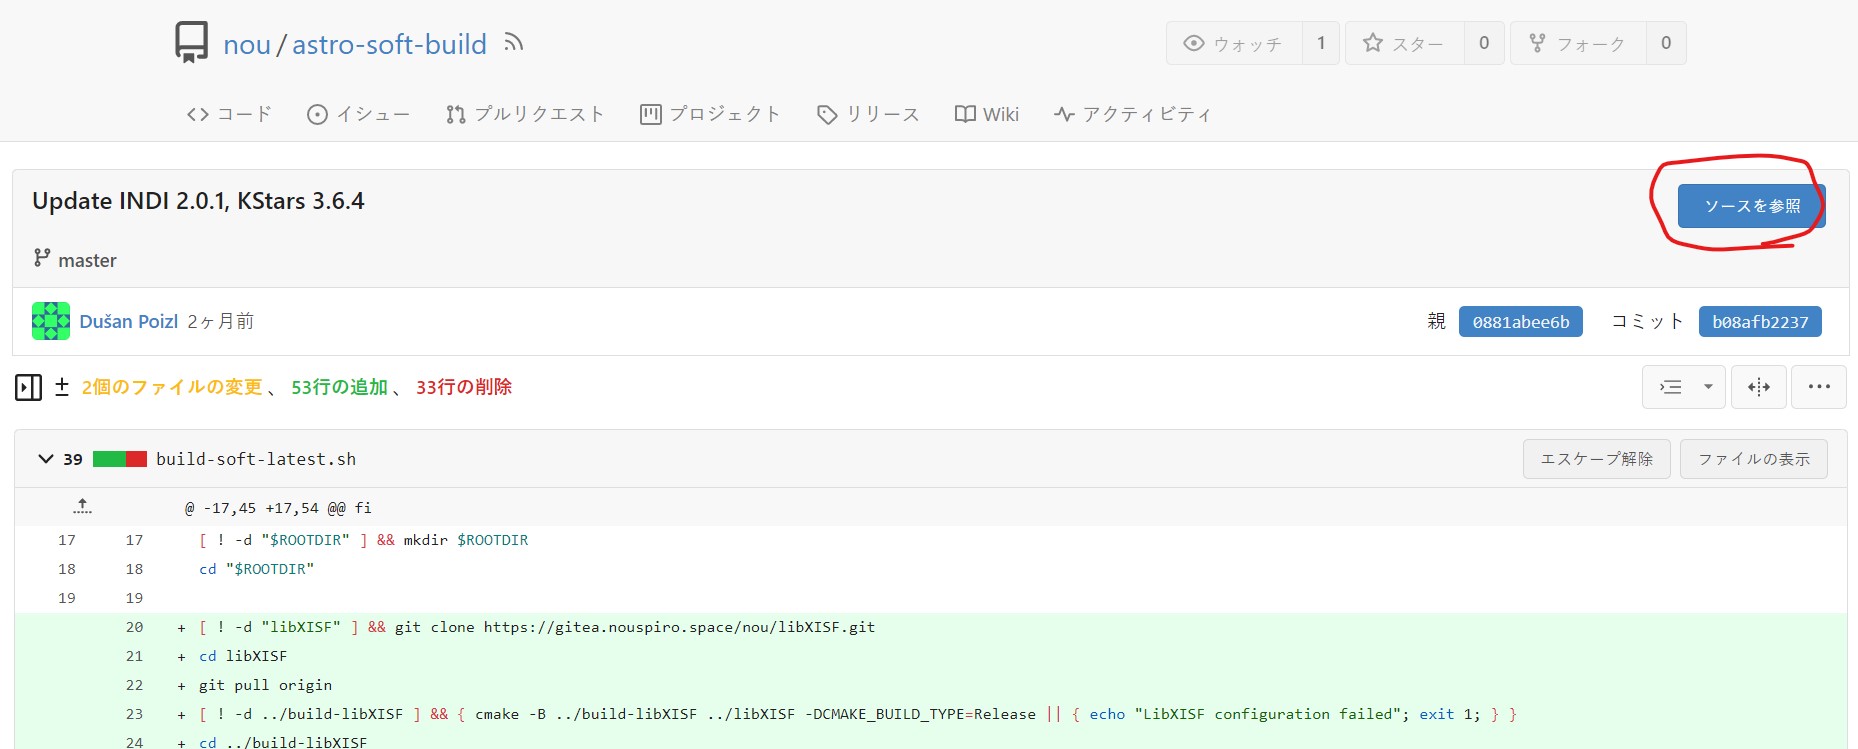Click 53行の追加 text
This screenshot has height=749, width=1858.
[x=339, y=387]
